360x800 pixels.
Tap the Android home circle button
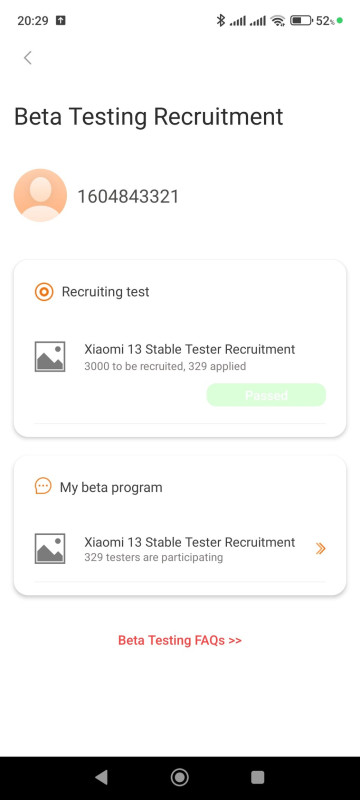179,777
